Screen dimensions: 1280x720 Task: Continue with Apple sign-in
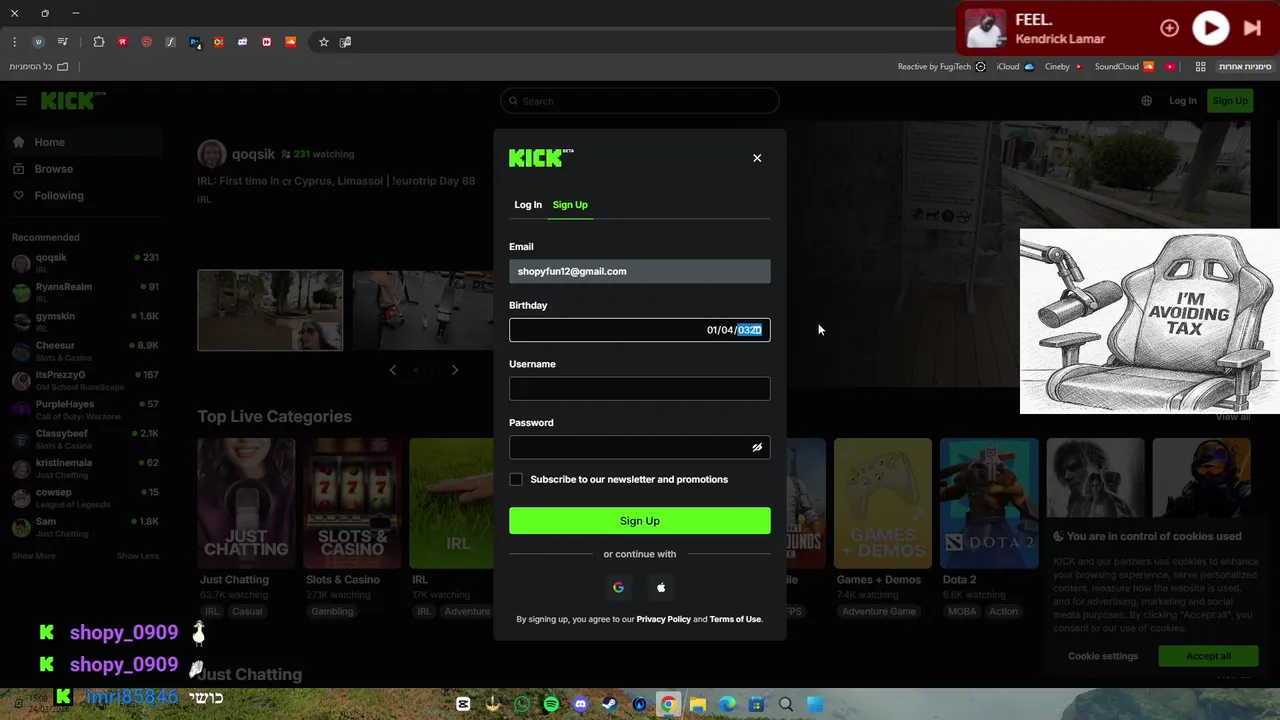[x=661, y=588]
